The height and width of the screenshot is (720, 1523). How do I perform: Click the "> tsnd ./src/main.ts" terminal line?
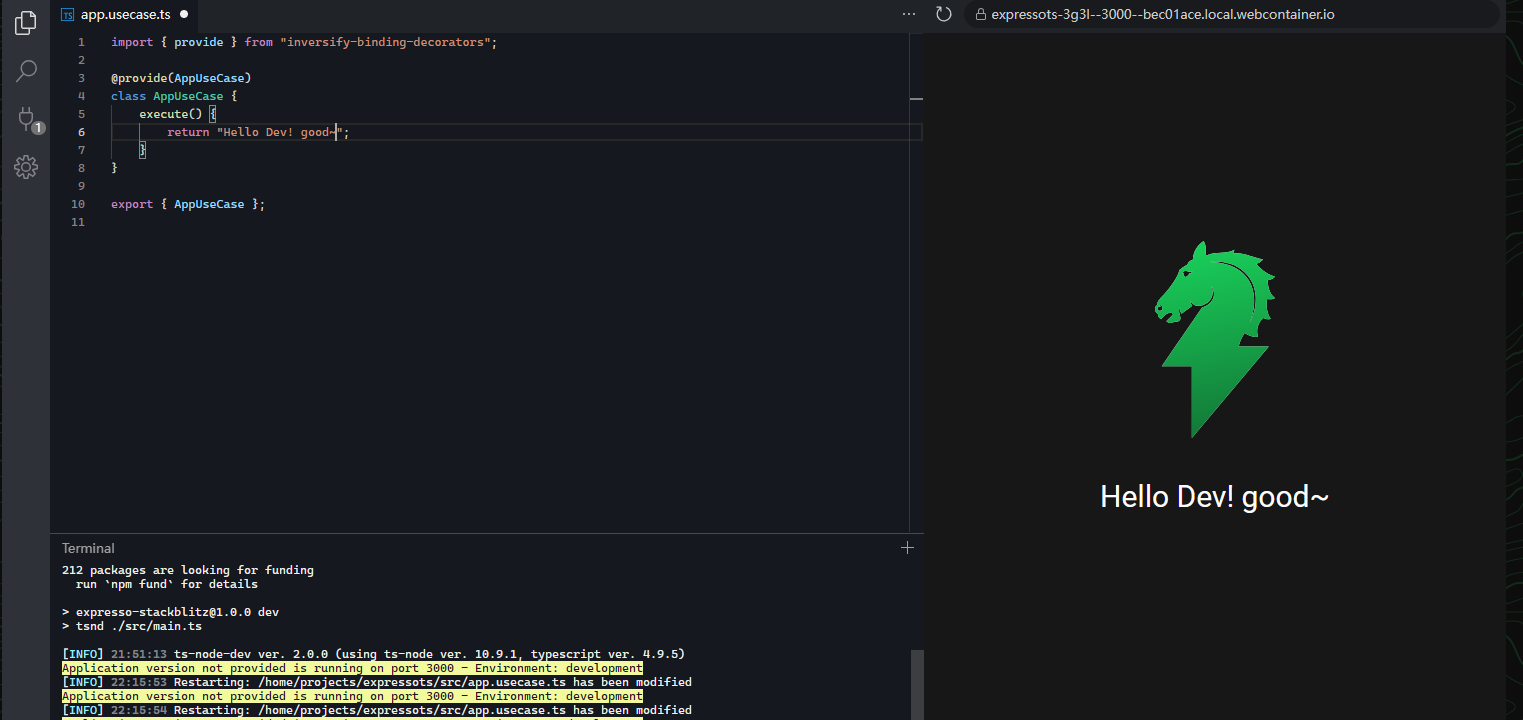click(x=132, y=626)
